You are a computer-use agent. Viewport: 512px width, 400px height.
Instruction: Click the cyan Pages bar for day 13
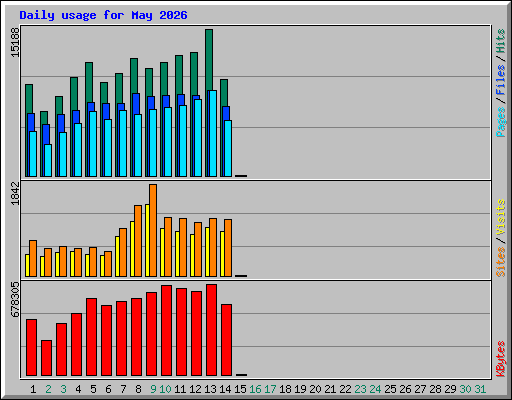point(213,133)
